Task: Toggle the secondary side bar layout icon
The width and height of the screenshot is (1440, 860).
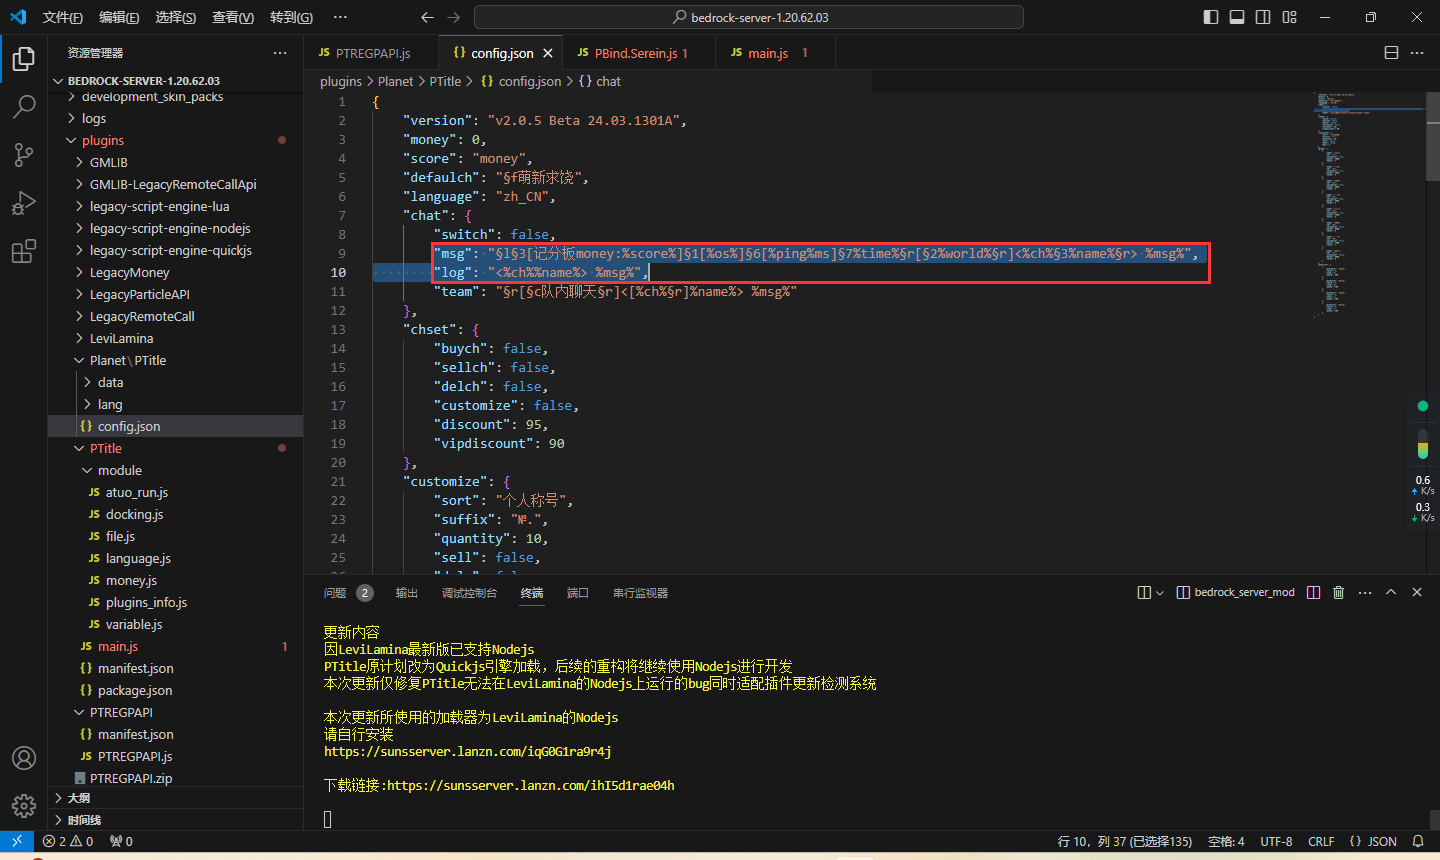Action: click(1263, 17)
